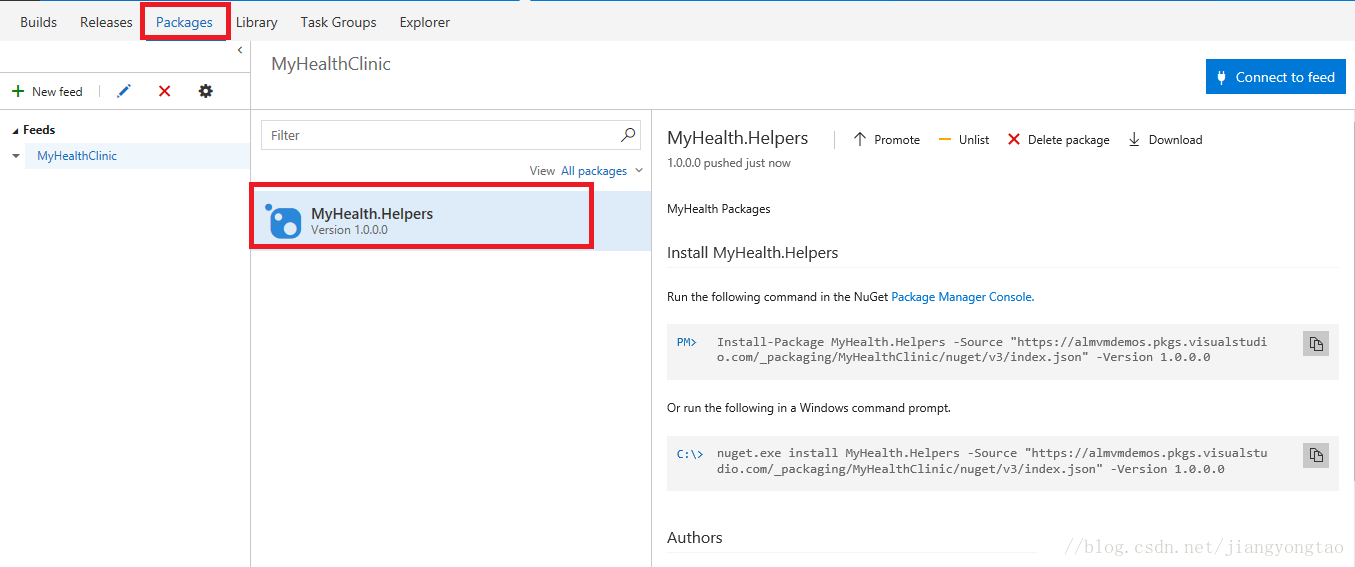Click the red X delete feed icon
The width and height of the screenshot is (1355, 567).
pos(165,91)
